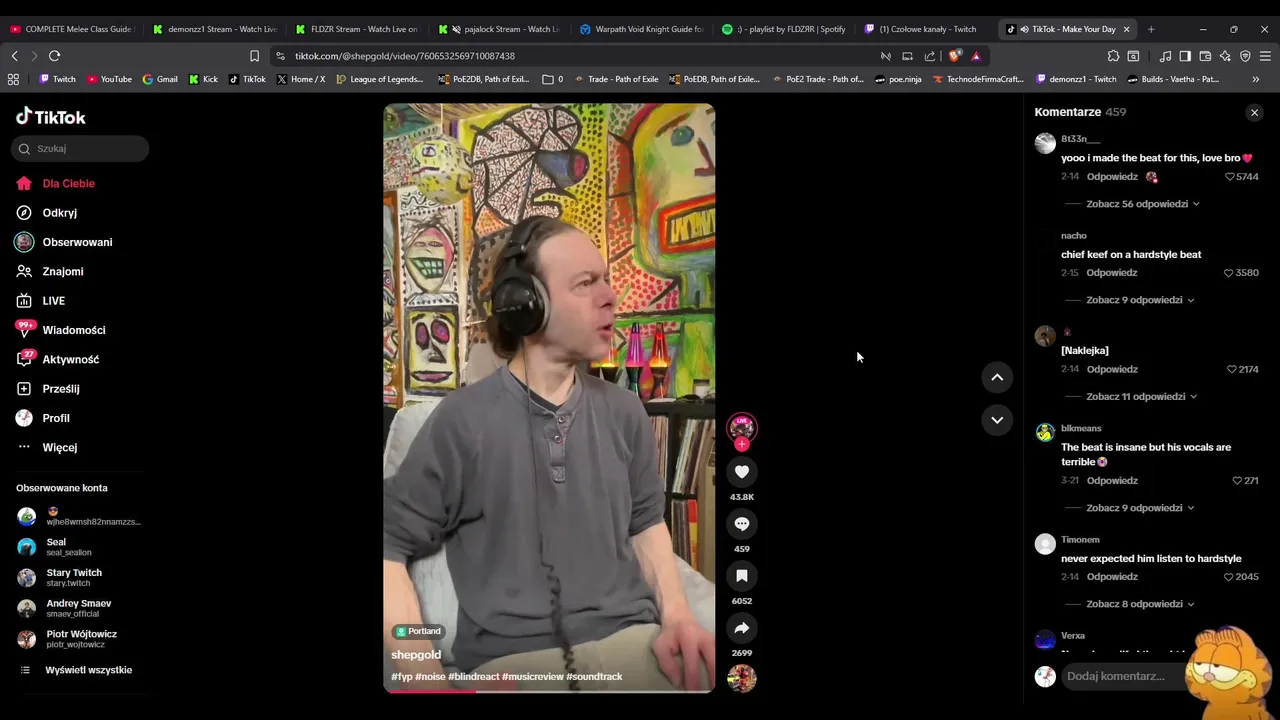The height and width of the screenshot is (720, 1280).
Task: Open Odkryj page
Action: (x=48, y=213)
